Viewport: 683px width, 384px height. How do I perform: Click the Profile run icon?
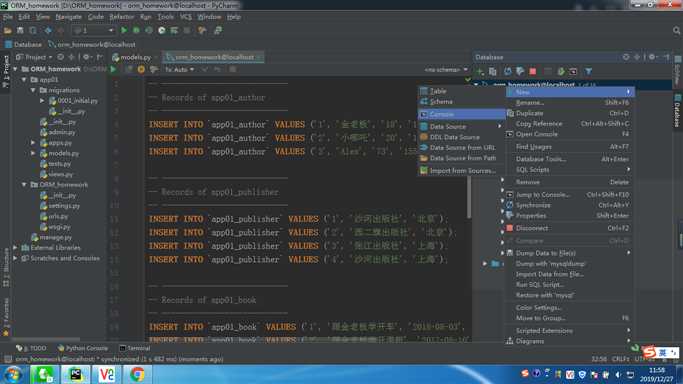click(162, 30)
